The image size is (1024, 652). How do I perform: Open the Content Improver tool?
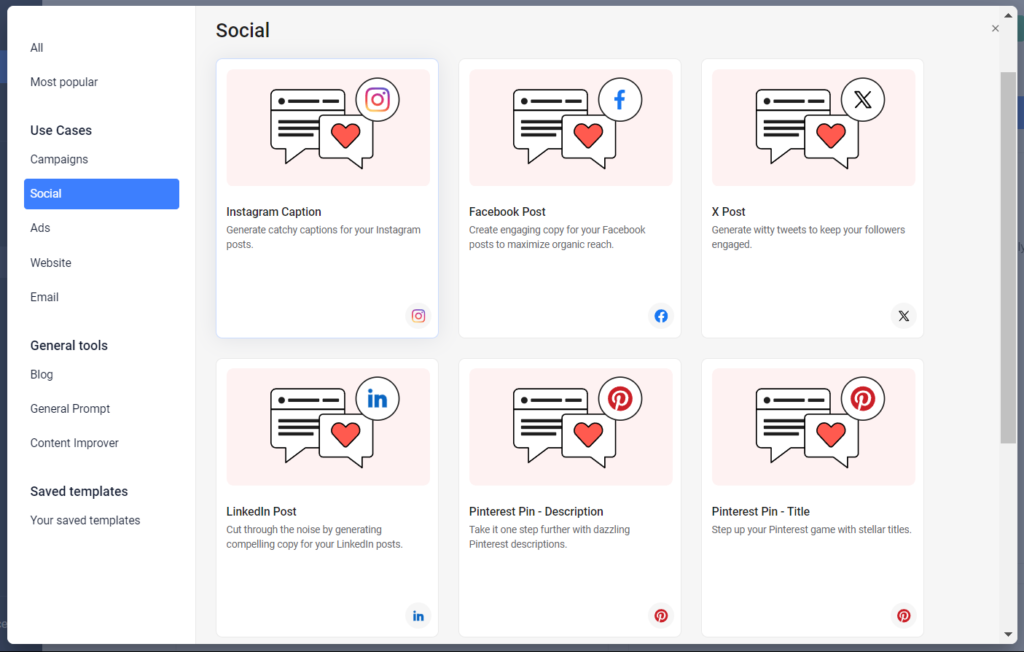click(x=74, y=443)
